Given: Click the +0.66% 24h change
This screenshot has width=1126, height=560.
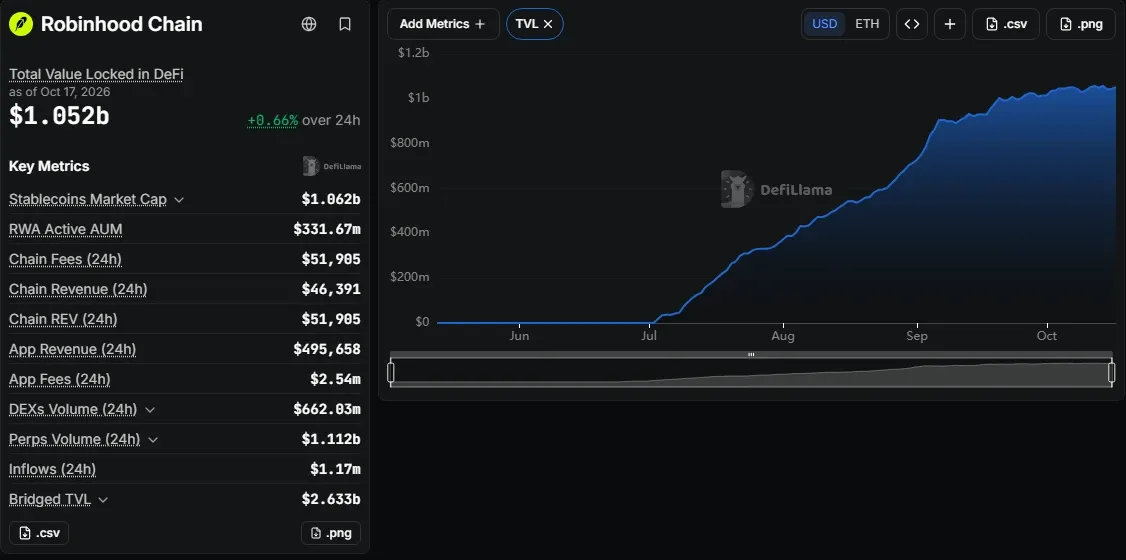Looking at the screenshot, I should [272, 120].
